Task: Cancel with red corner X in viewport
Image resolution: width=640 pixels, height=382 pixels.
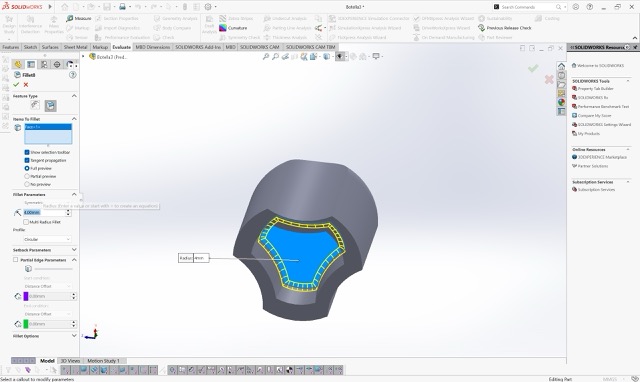Action: point(549,79)
